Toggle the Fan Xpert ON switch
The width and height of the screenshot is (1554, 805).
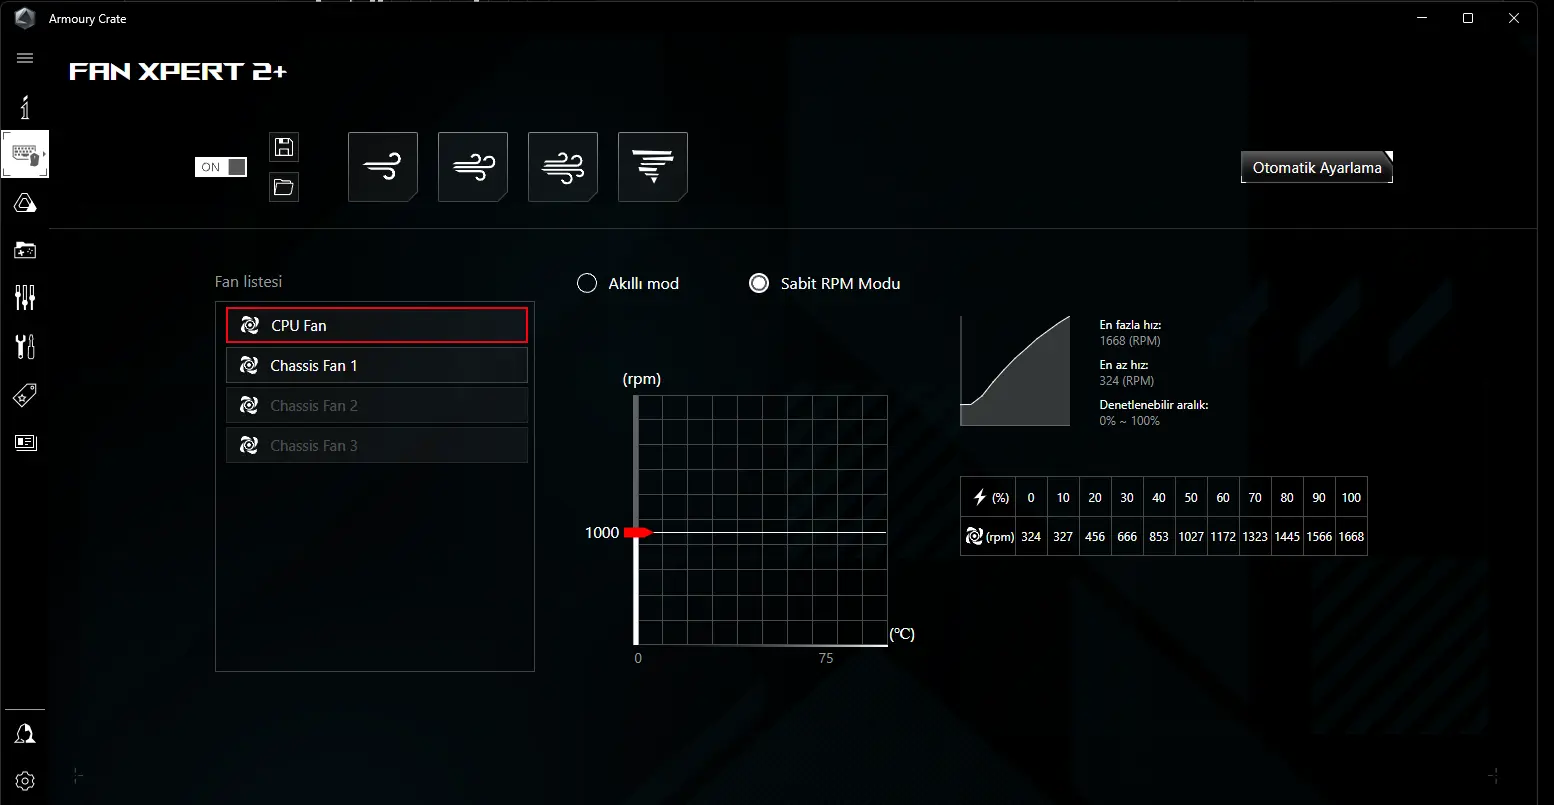pos(221,167)
